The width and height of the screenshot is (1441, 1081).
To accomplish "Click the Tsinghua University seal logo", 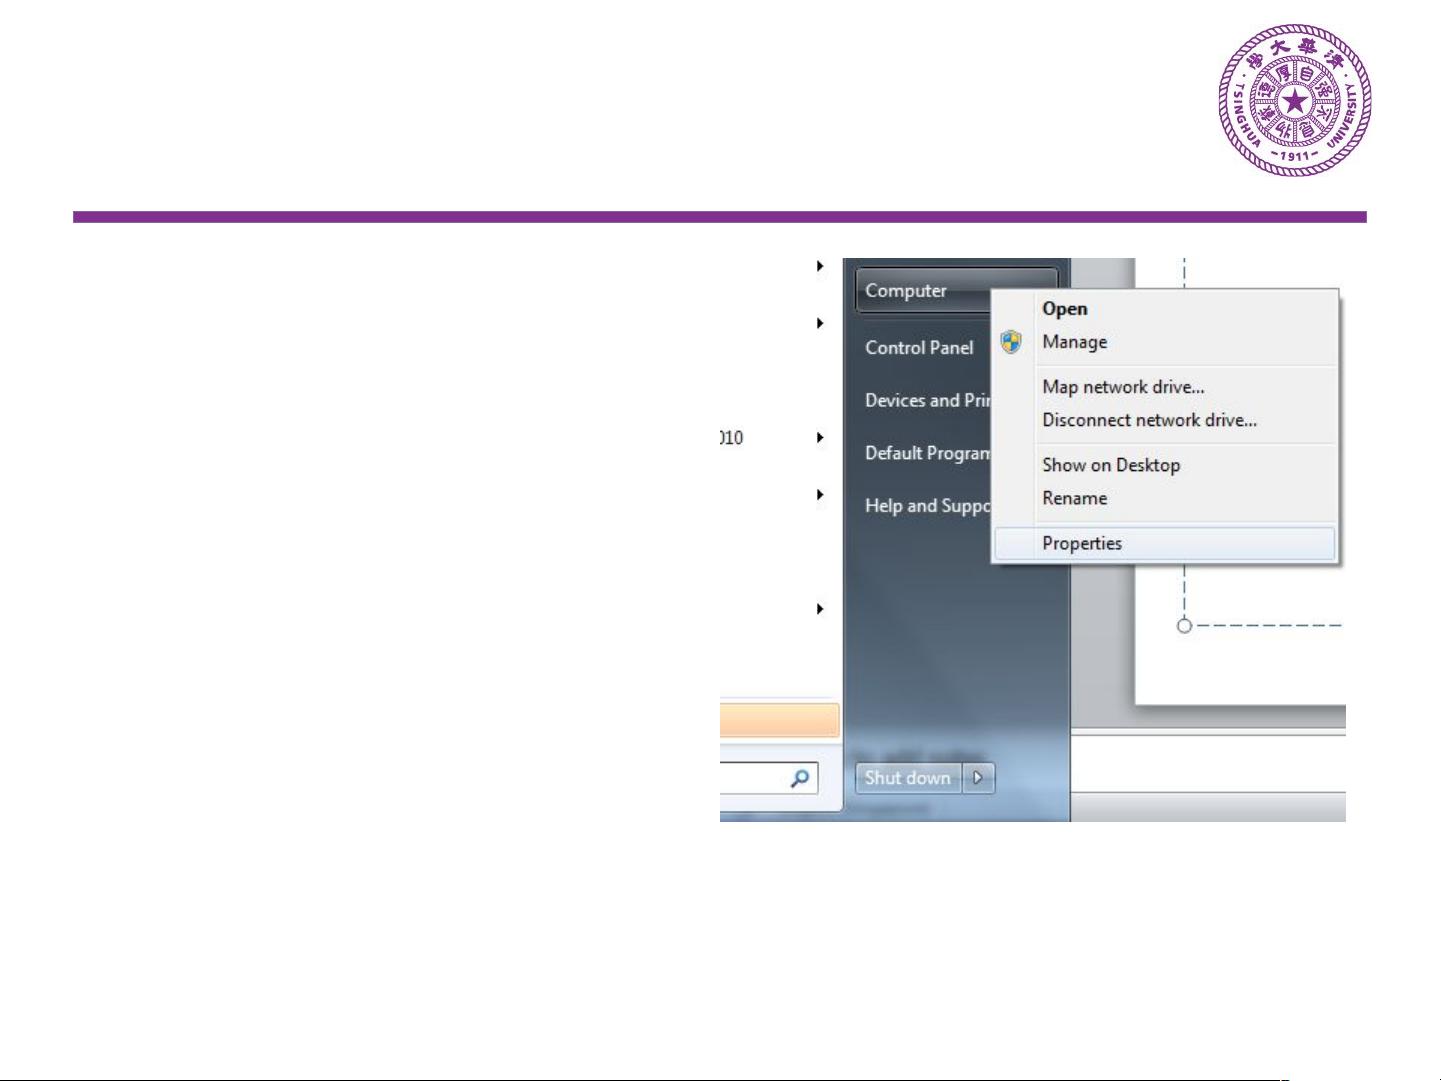I will pos(1295,100).
